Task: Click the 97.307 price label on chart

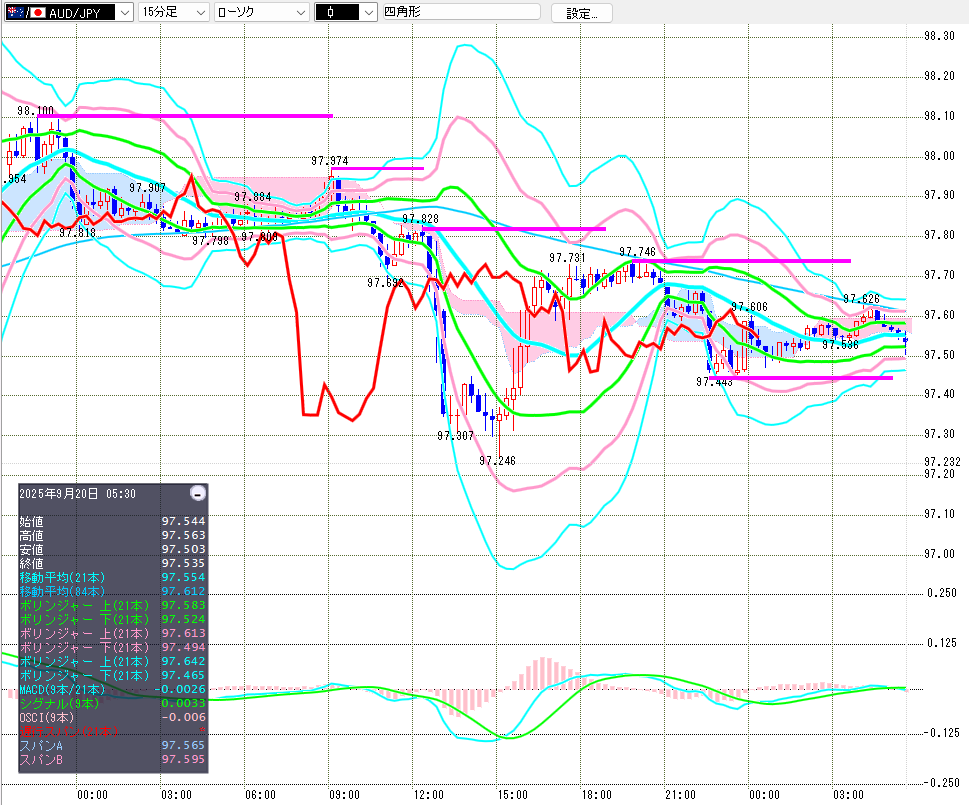Action: (455, 436)
